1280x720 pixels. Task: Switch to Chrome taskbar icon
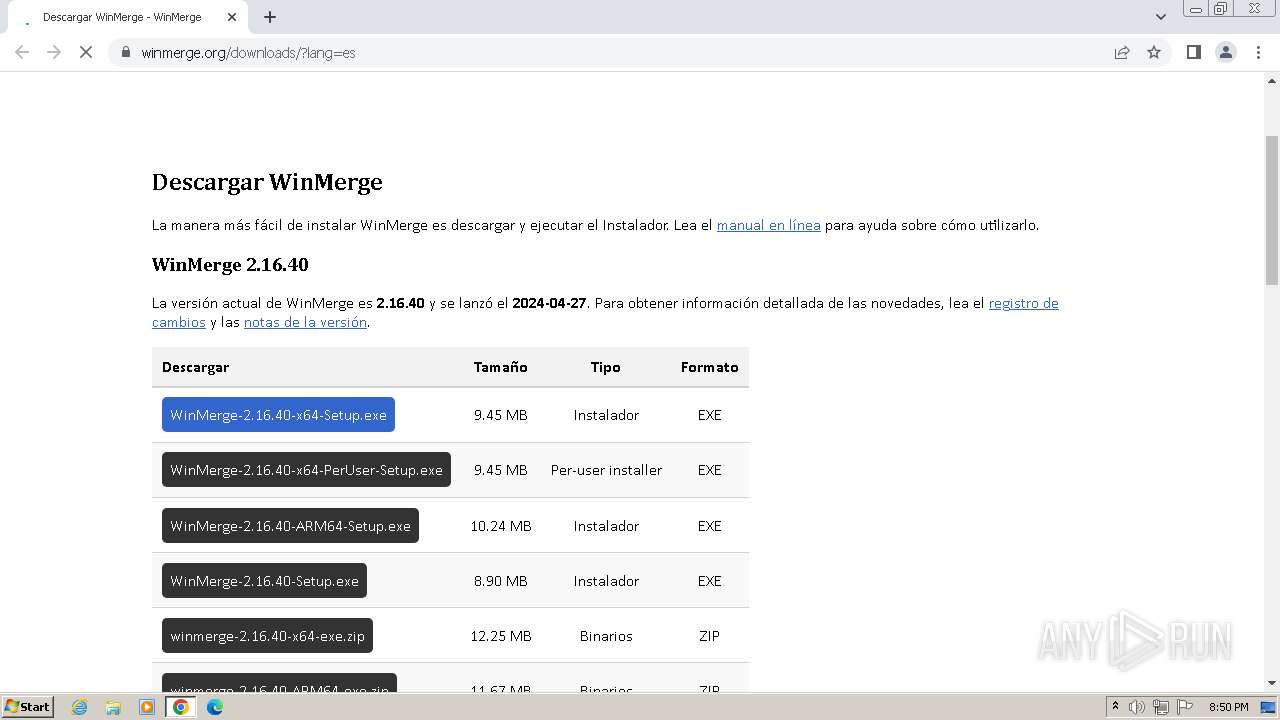click(x=180, y=707)
